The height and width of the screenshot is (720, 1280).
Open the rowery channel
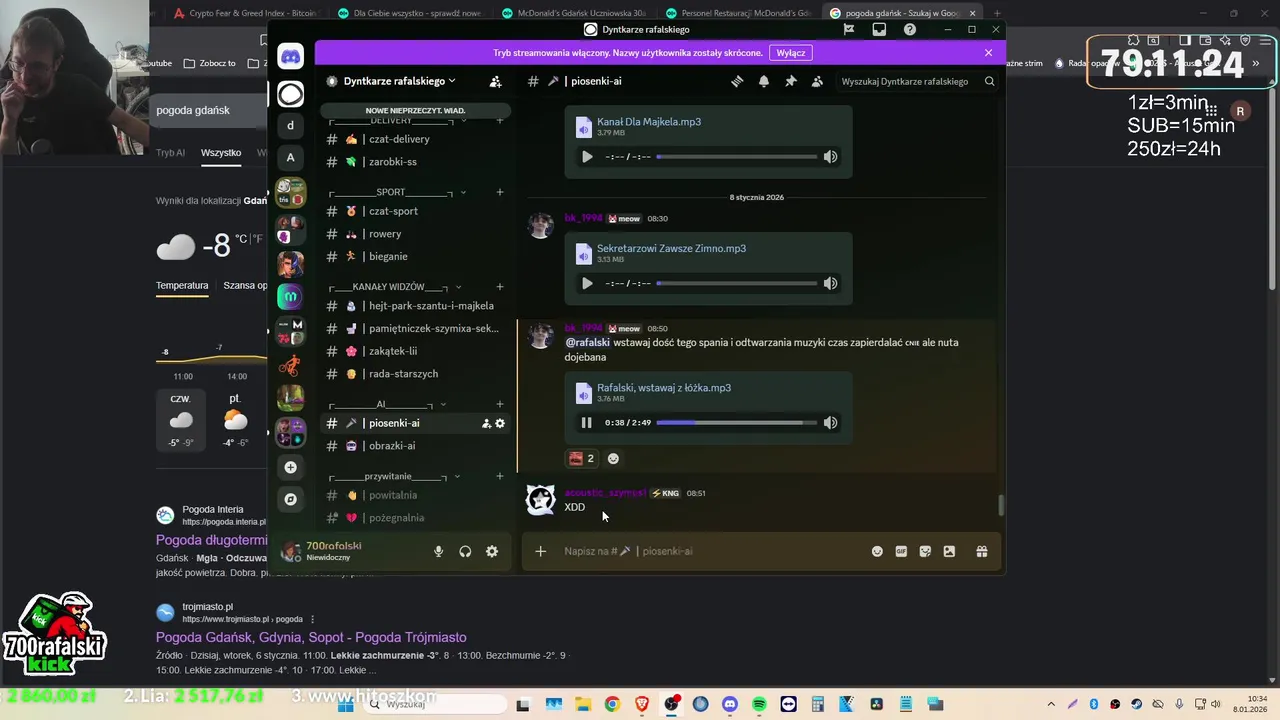click(x=417, y=234)
